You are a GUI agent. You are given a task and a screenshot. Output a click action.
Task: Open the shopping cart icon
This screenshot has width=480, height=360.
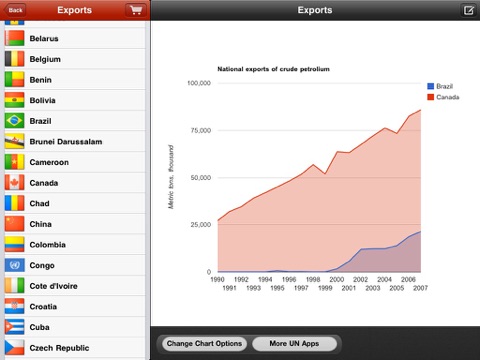pos(136,10)
